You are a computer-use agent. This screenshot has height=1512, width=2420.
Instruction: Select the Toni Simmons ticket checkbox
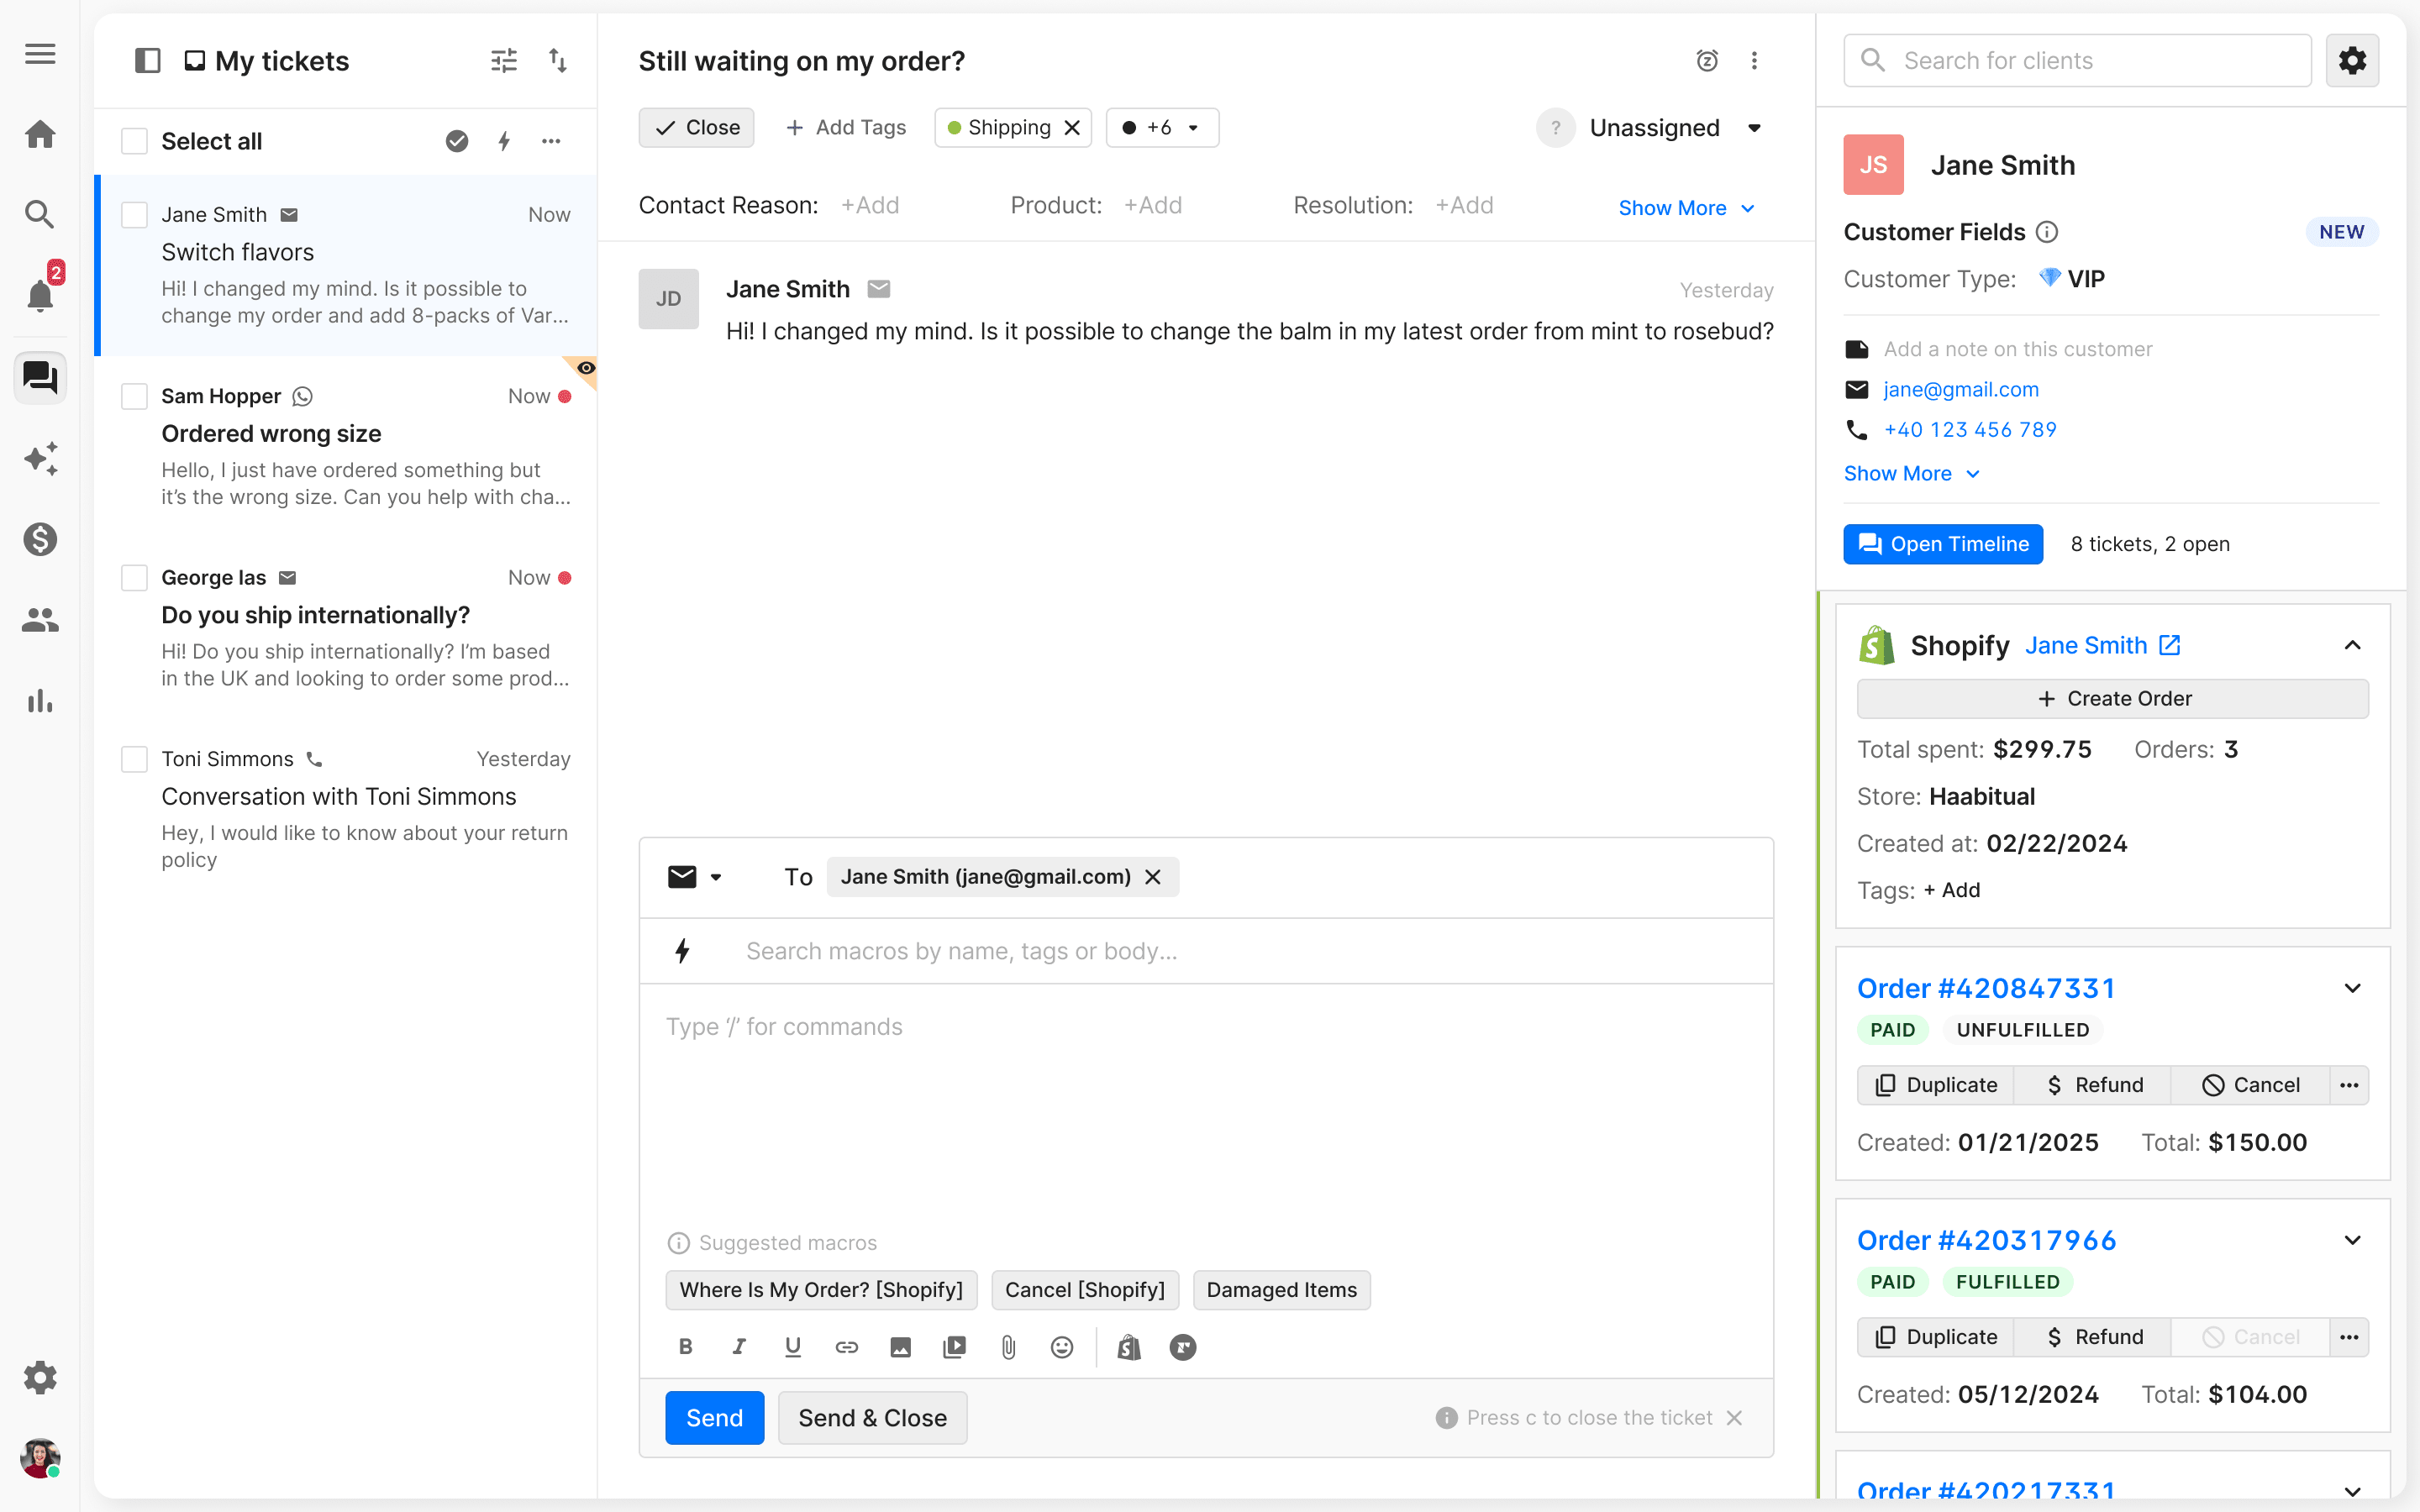pos(134,759)
